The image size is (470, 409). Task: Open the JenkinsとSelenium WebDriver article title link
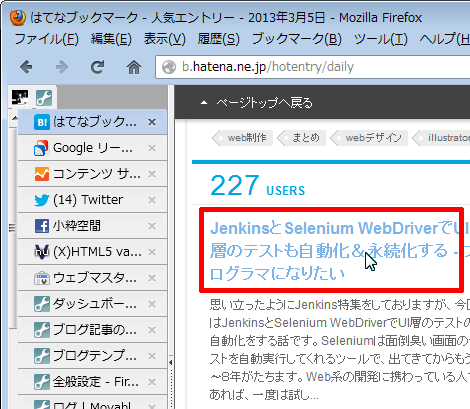[340, 250]
